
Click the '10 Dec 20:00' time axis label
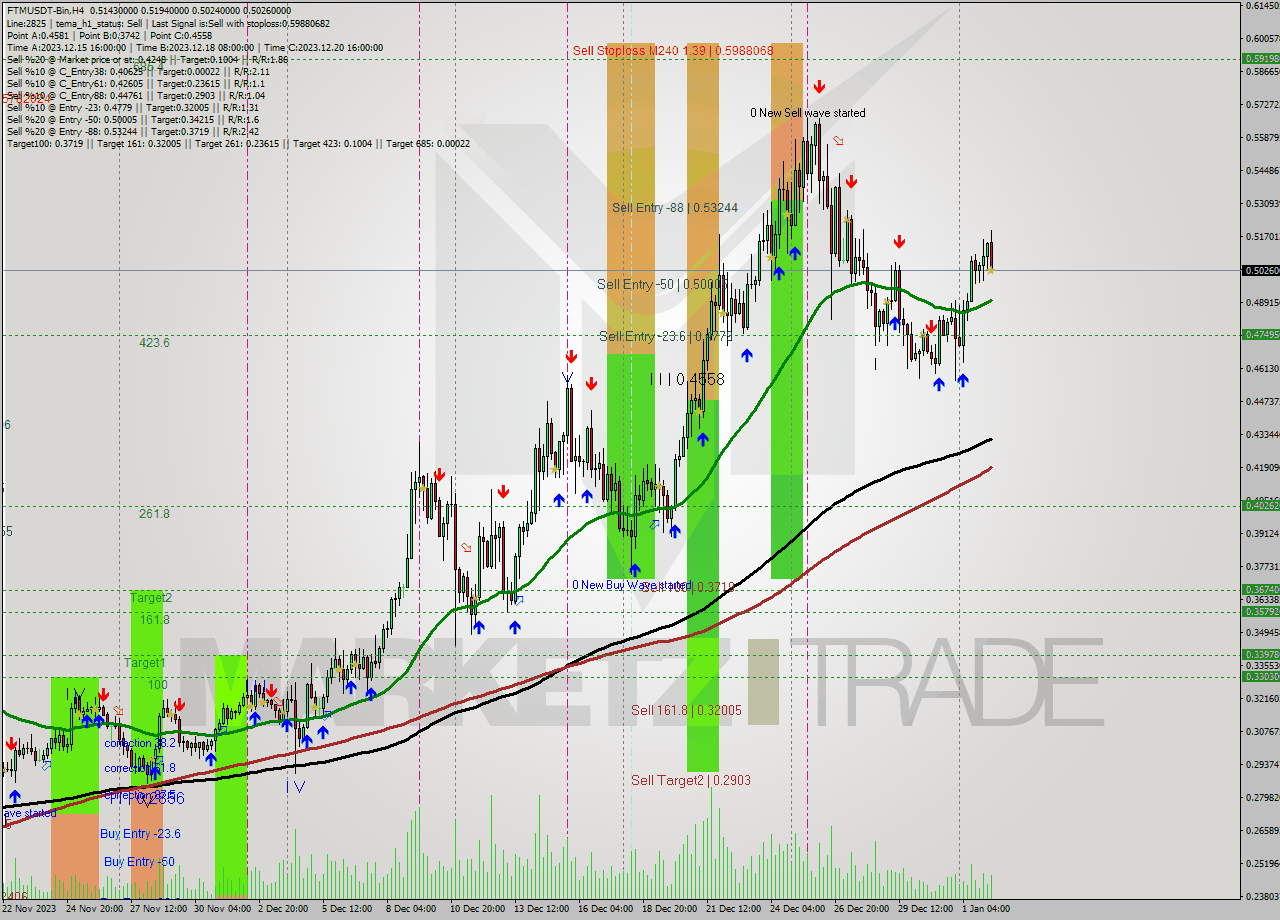[478, 908]
